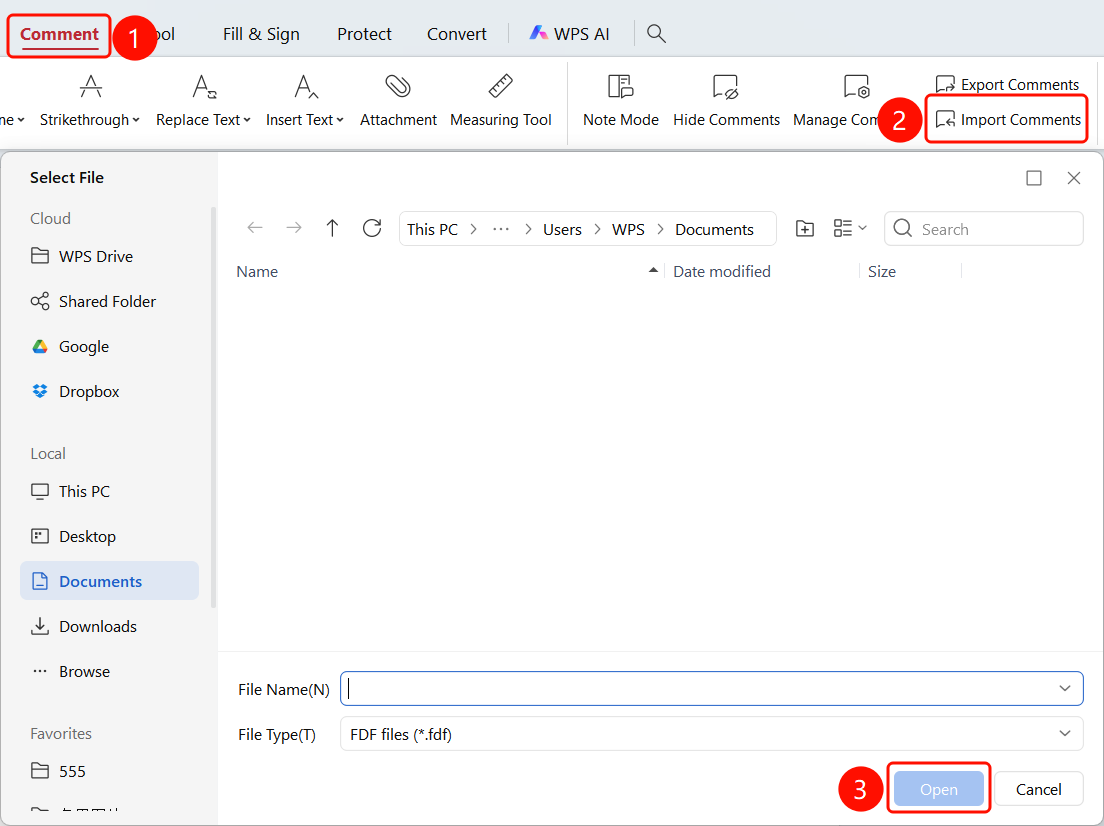Expand the Insert Text dropdown arrow
Screen dimensions: 1104x826
[340, 120]
